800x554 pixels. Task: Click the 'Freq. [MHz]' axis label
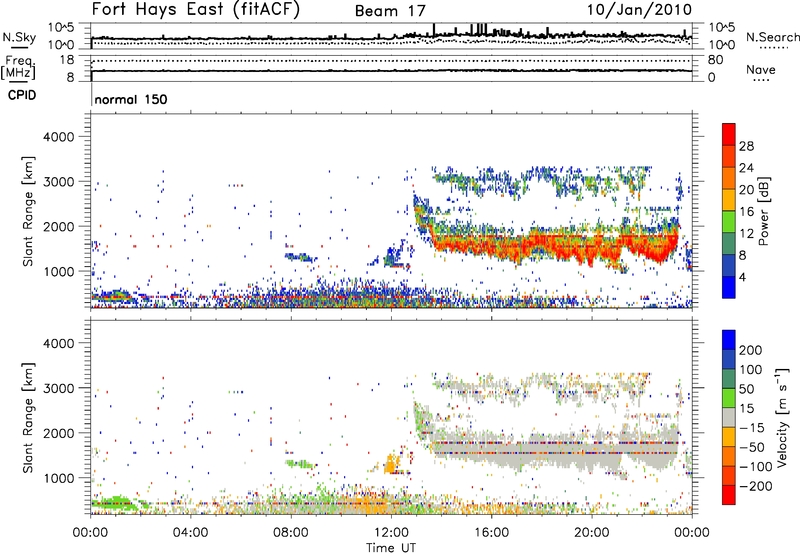pyautogui.click(x=18, y=67)
